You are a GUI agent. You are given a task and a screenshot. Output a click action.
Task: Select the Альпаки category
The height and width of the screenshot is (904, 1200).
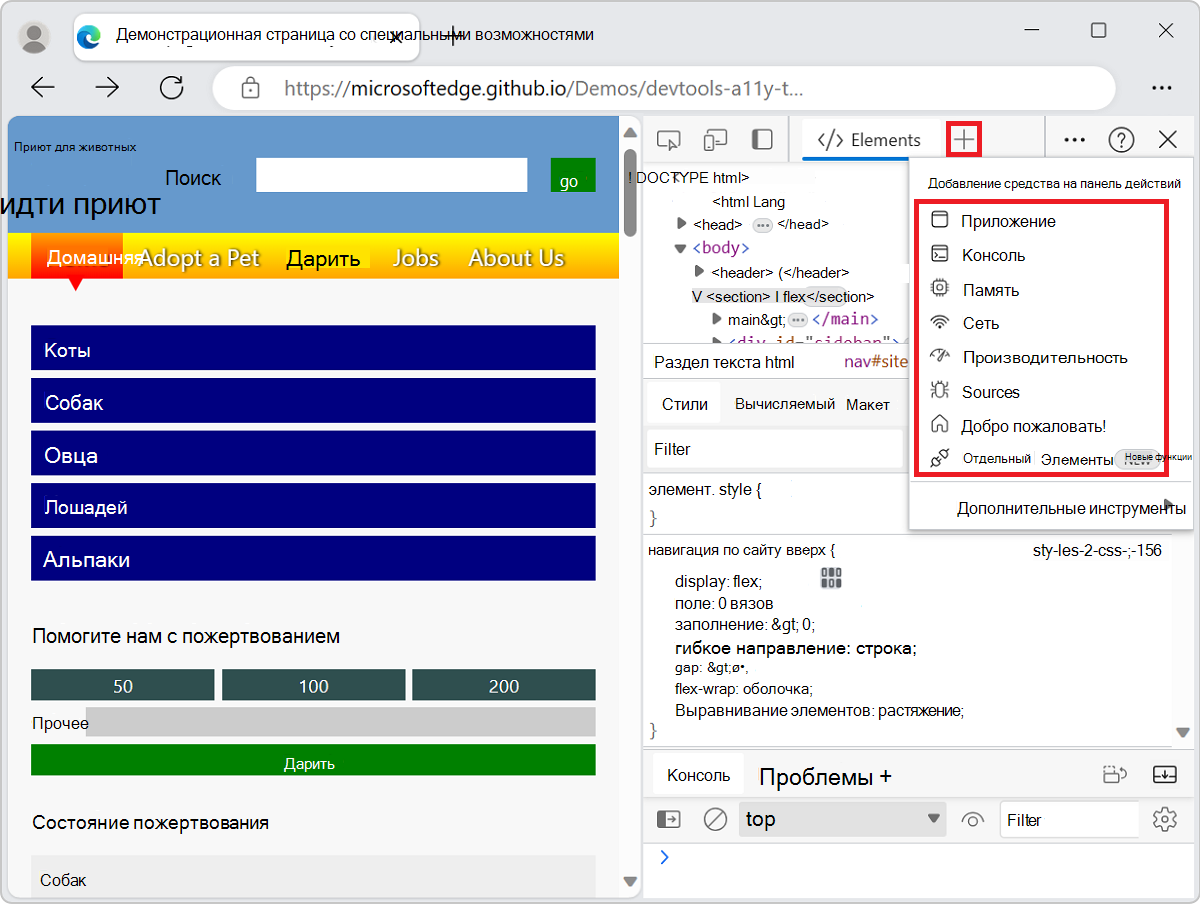point(313,558)
